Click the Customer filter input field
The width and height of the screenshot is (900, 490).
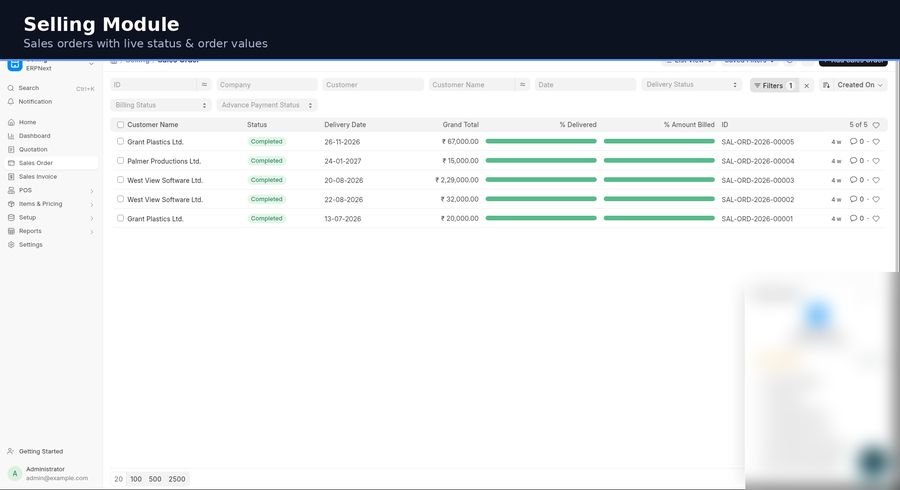tap(373, 84)
